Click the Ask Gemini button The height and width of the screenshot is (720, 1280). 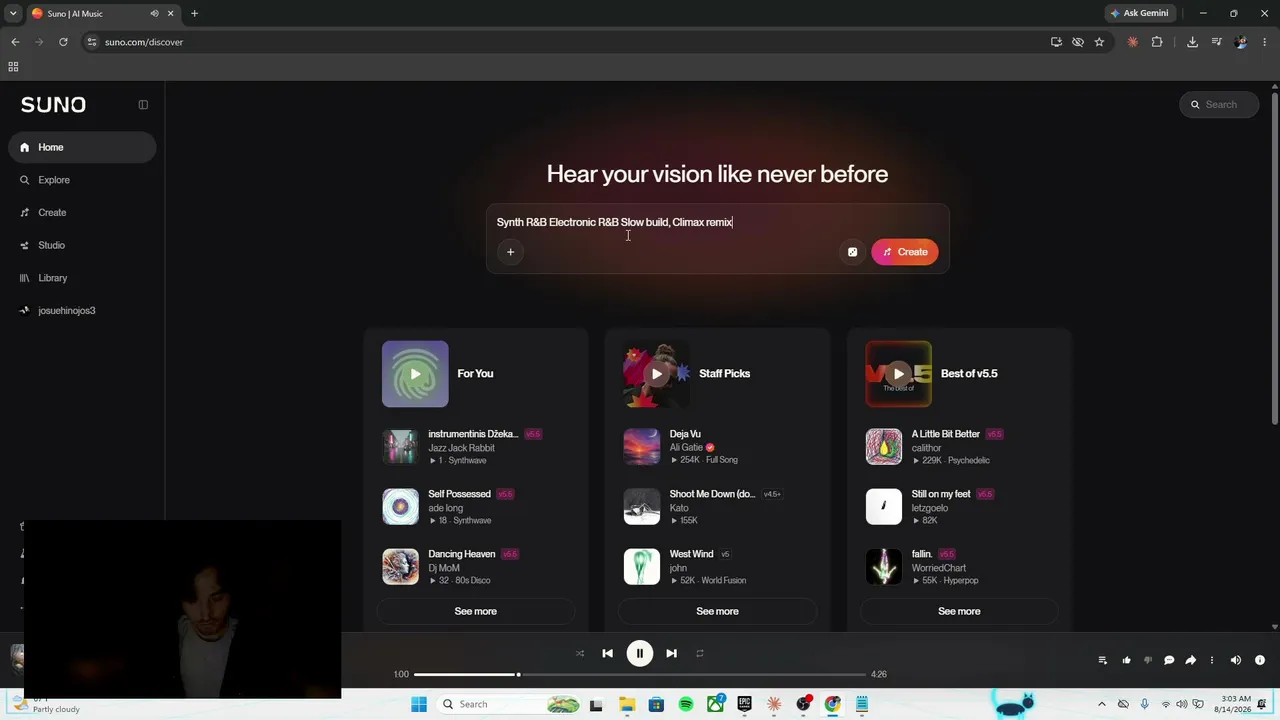pos(1139,13)
